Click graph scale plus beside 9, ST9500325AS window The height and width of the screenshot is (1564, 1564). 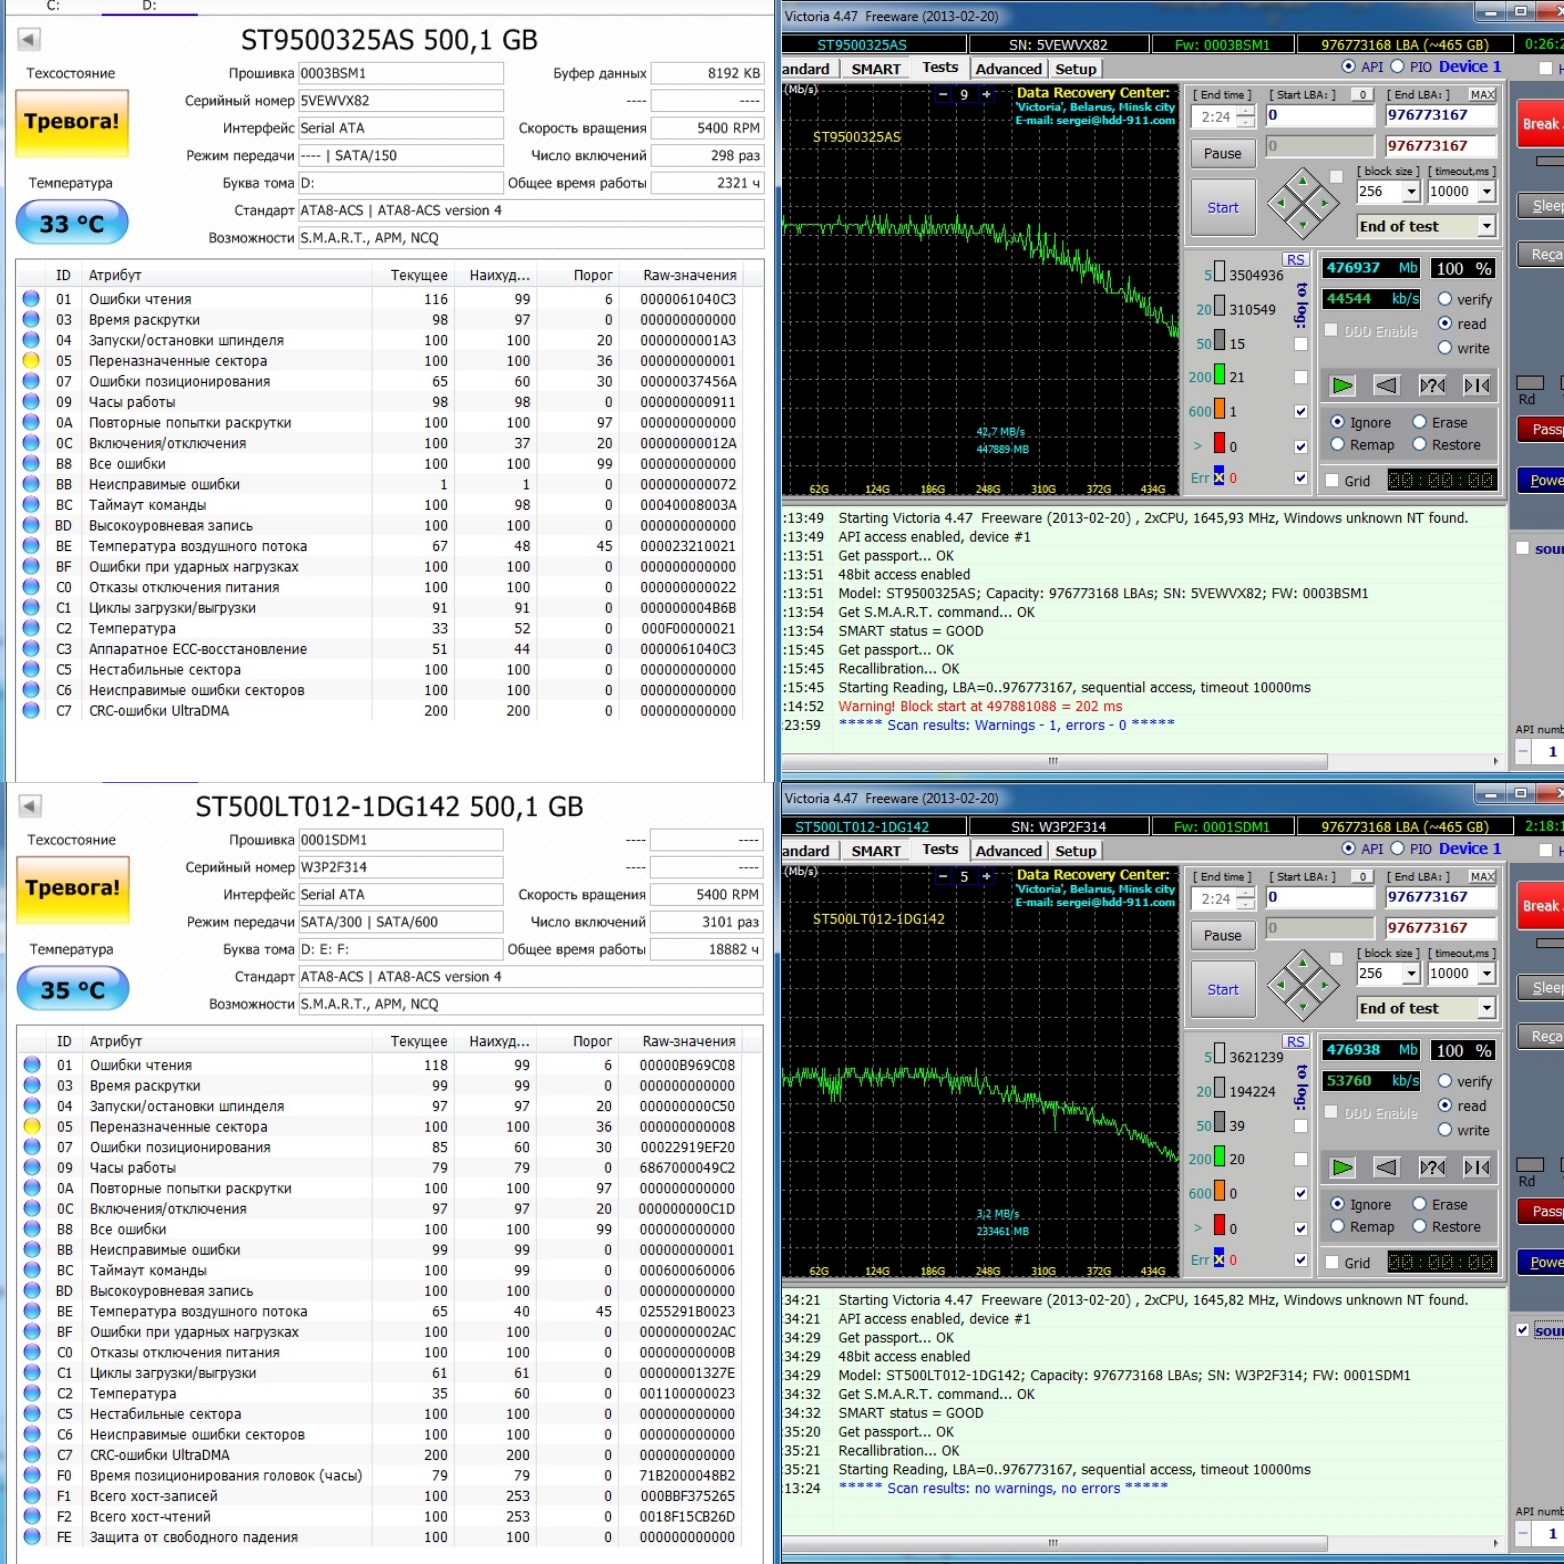(x=986, y=94)
